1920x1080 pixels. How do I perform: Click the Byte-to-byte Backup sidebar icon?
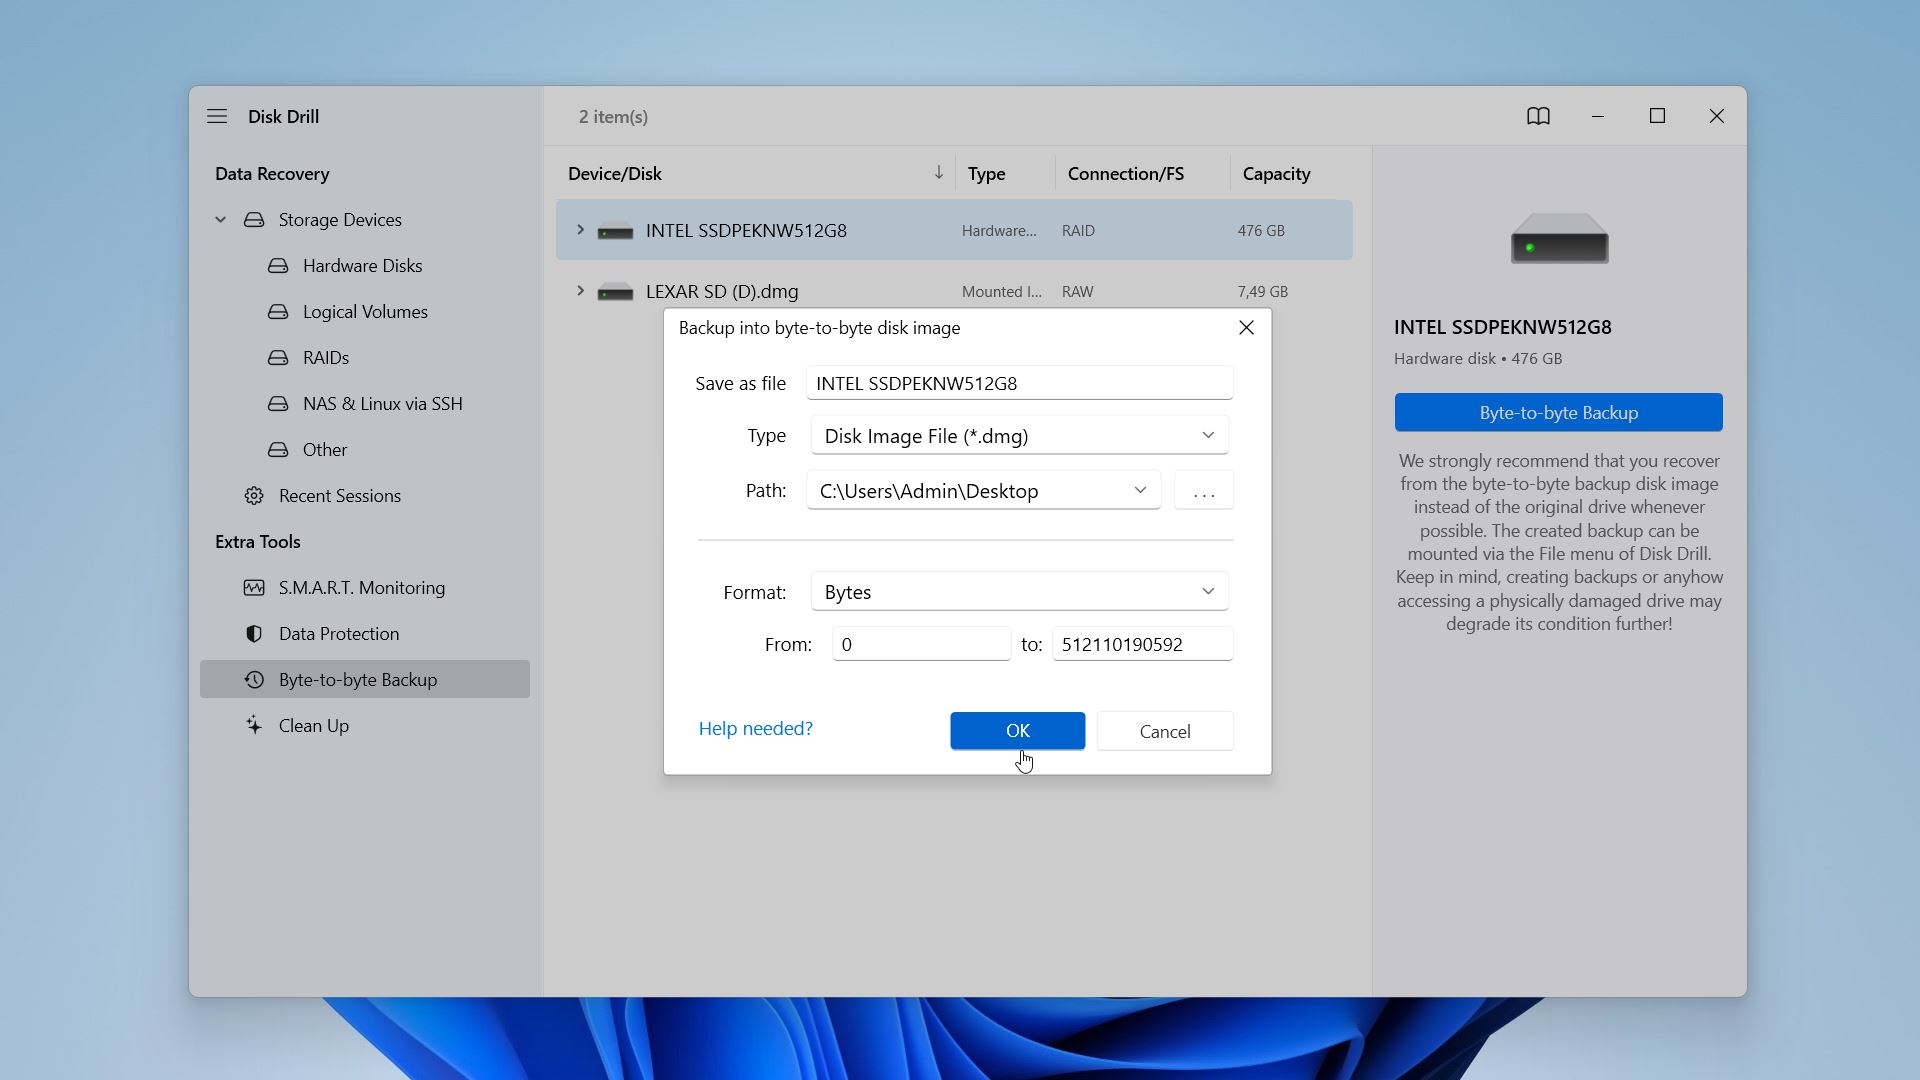(255, 678)
